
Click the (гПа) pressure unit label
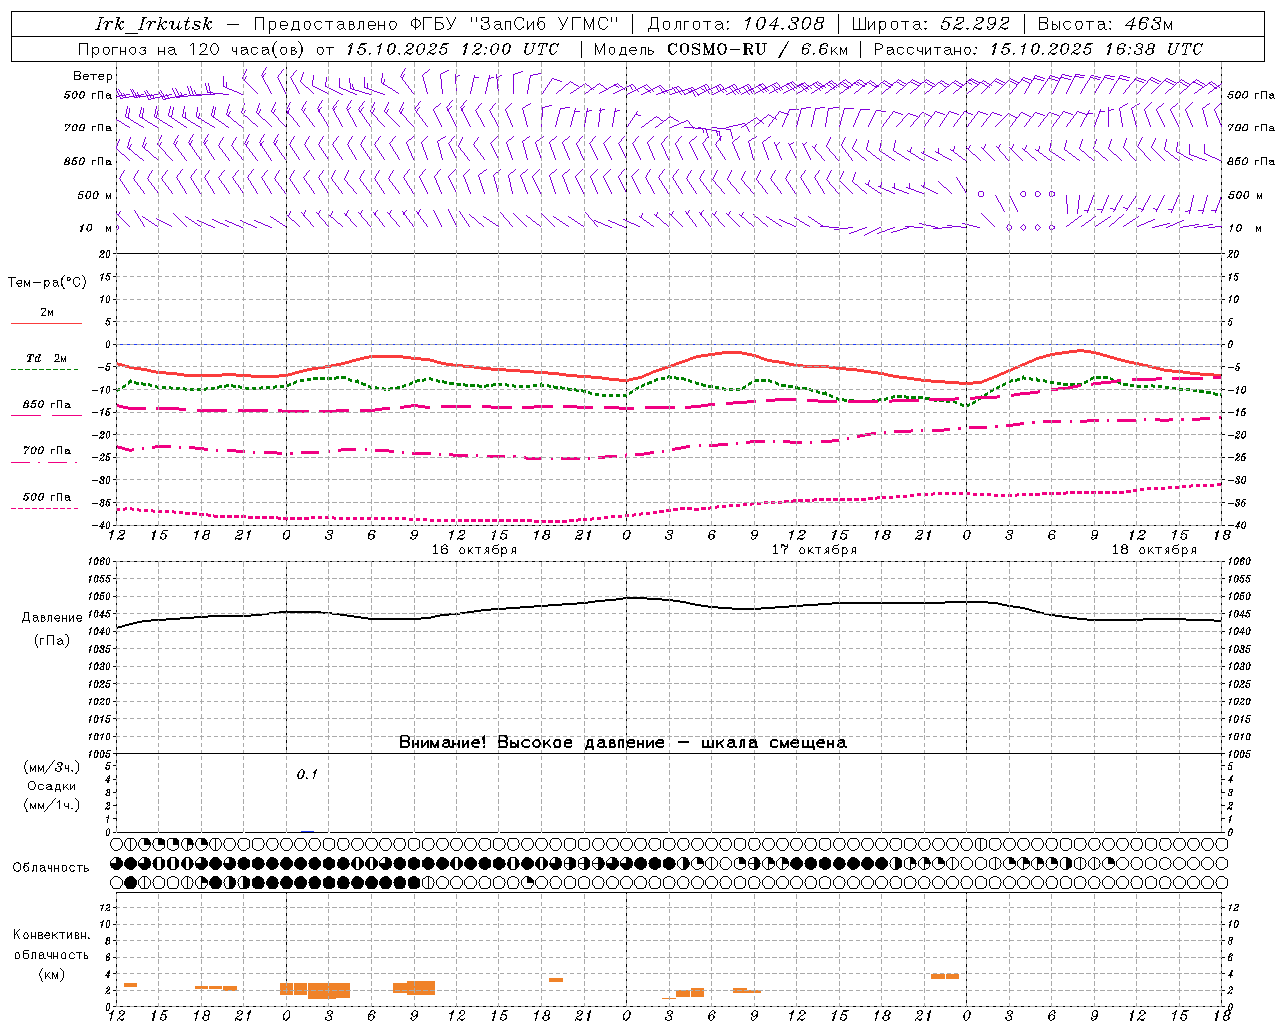coord(52,641)
